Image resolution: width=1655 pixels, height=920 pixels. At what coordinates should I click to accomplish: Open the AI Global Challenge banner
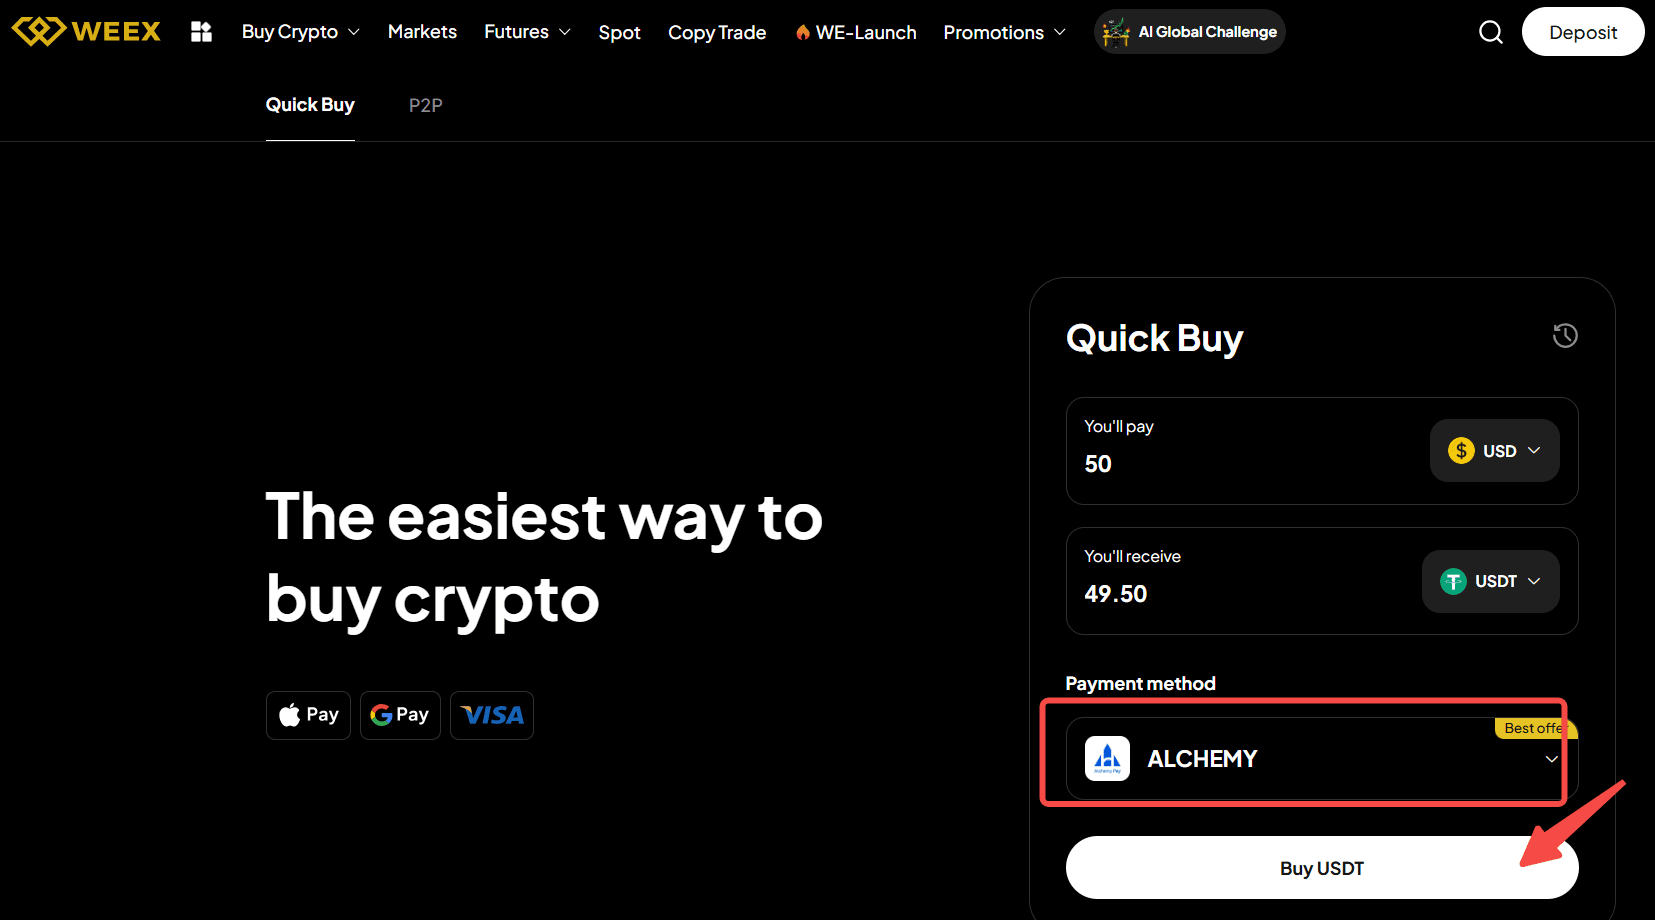click(x=1189, y=32)
